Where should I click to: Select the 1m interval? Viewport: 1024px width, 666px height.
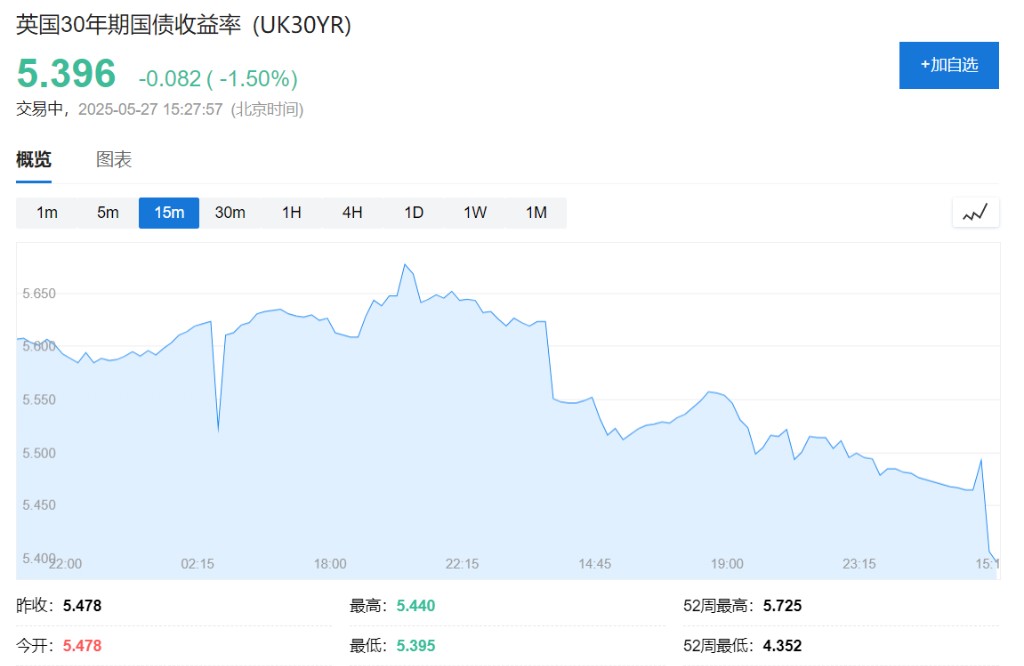(x=47, y=212)
